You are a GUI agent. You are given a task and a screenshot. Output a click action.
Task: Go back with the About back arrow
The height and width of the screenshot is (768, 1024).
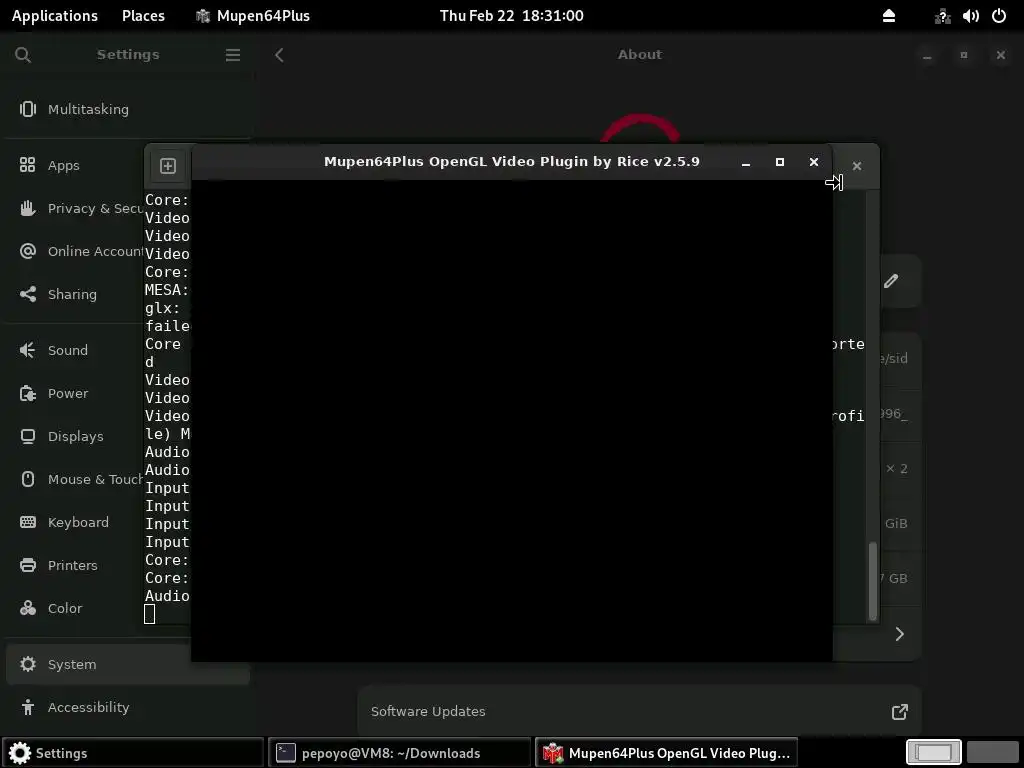coord(280,55)
